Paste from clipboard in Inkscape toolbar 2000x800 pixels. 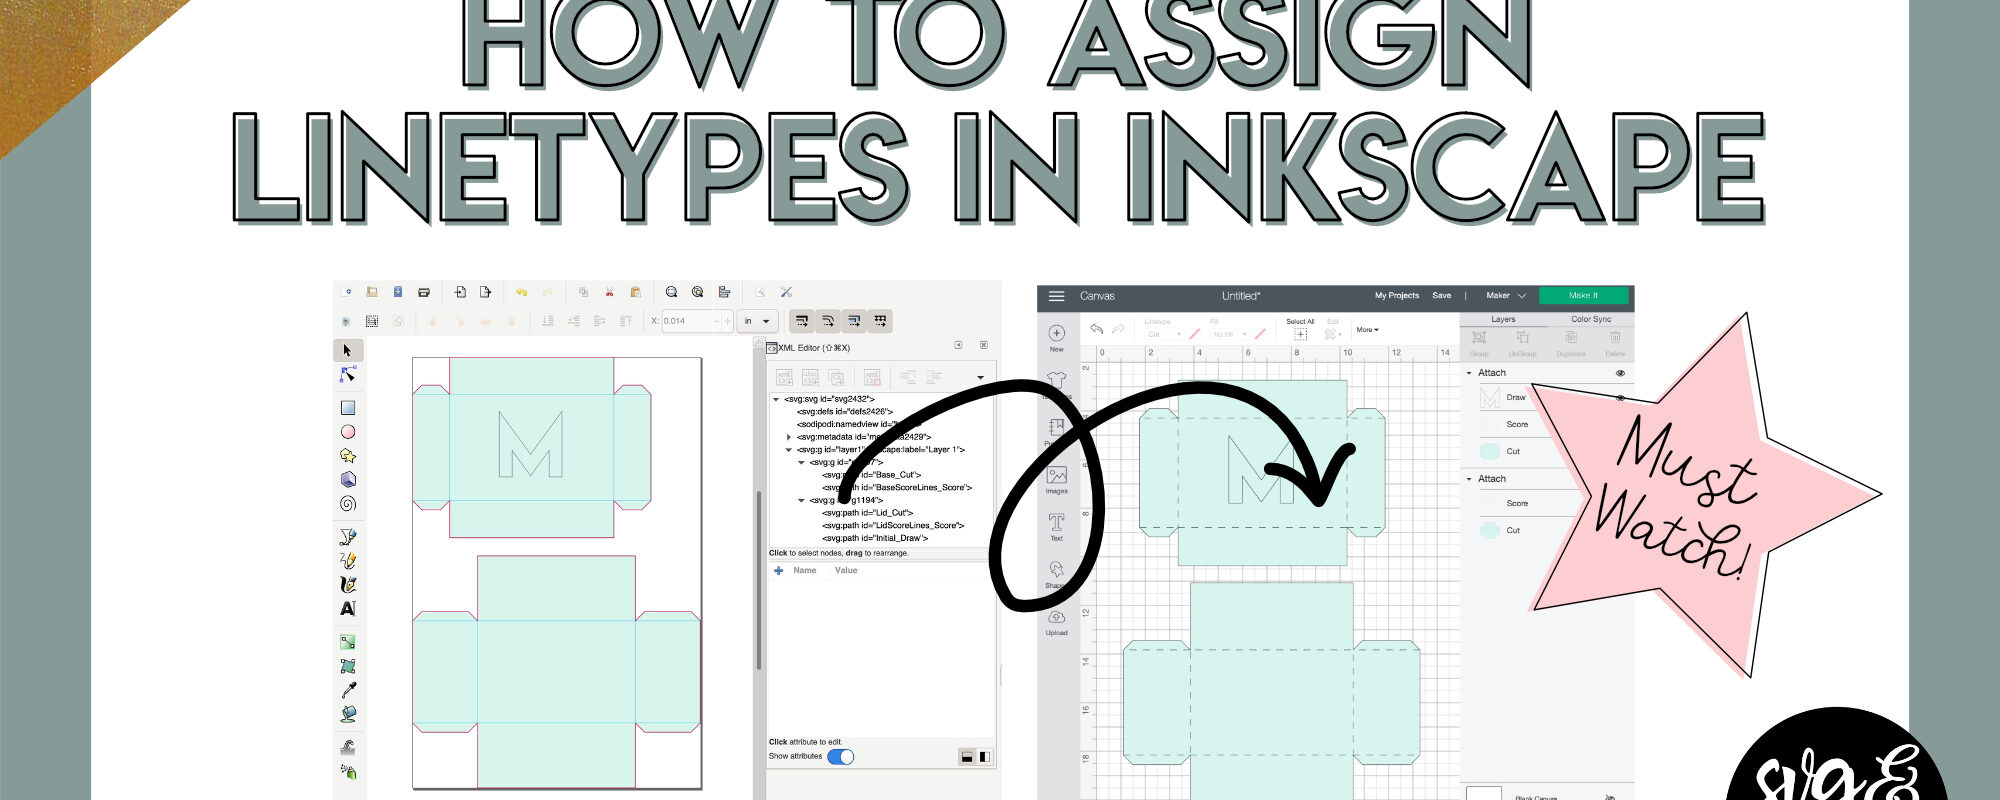pyautogui.click(x=635, y=292)
